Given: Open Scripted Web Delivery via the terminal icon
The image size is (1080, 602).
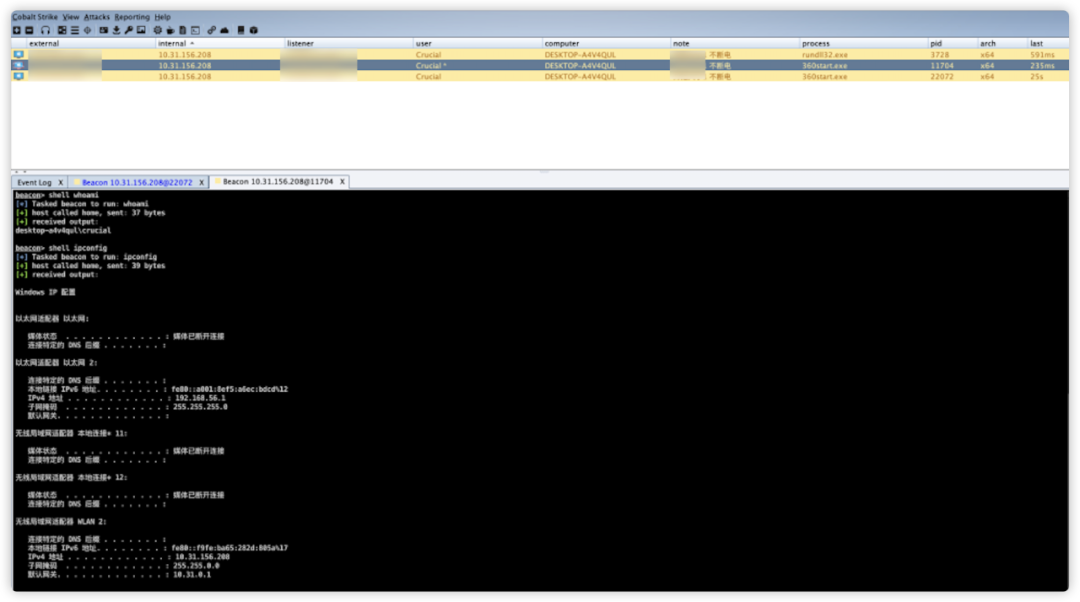Looking at the screenshot, I should pyautogui.click(x=196, y=30).
